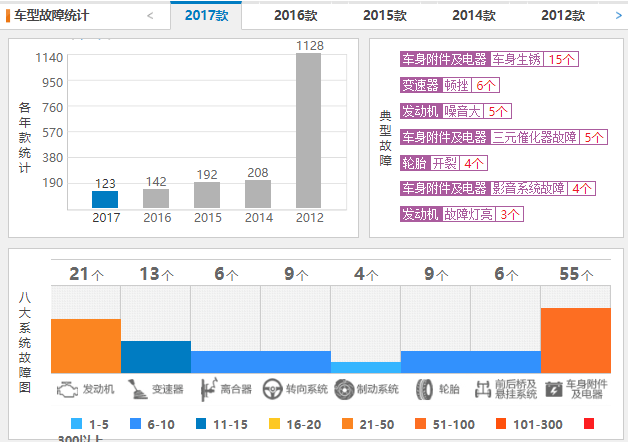
Task: Click the 11-15 legend color swatch
Action: pyautogui.click(x=201, y=423)
